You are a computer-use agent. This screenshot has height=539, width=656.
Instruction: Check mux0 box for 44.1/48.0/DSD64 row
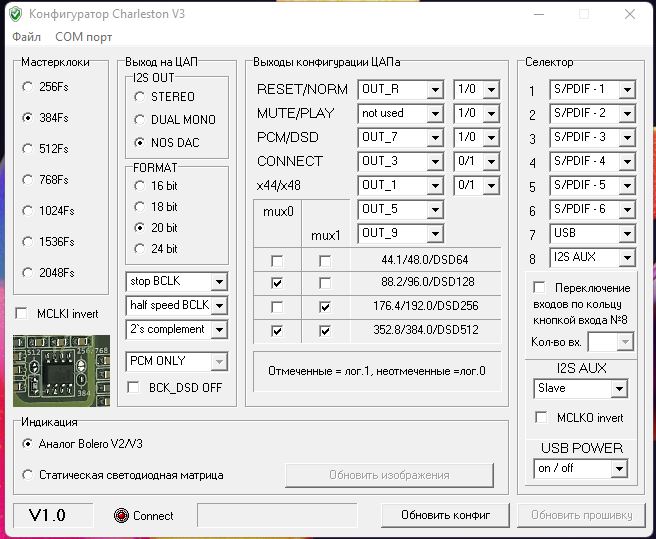pos(277,260)
